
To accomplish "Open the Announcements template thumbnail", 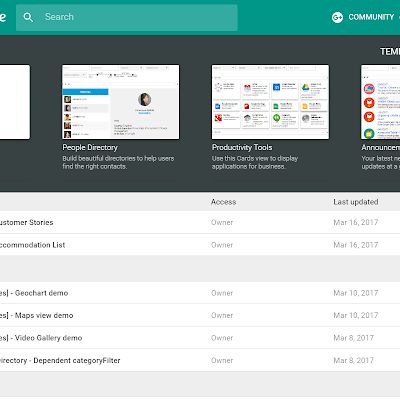I will [x=380, y=102].
